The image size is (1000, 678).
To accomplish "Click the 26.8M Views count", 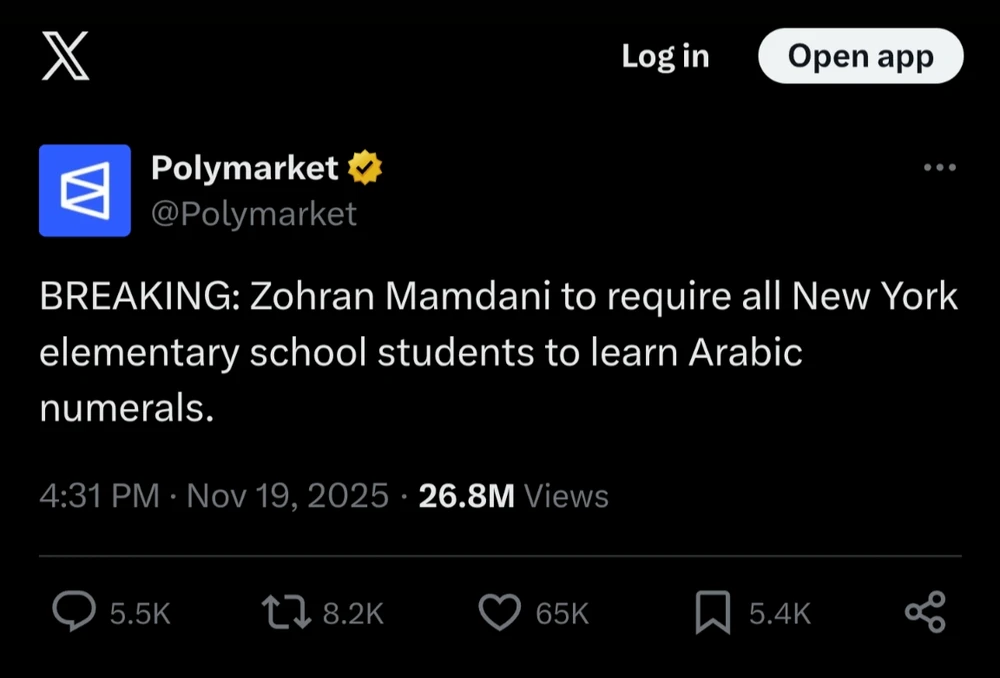I will (513, 496).
